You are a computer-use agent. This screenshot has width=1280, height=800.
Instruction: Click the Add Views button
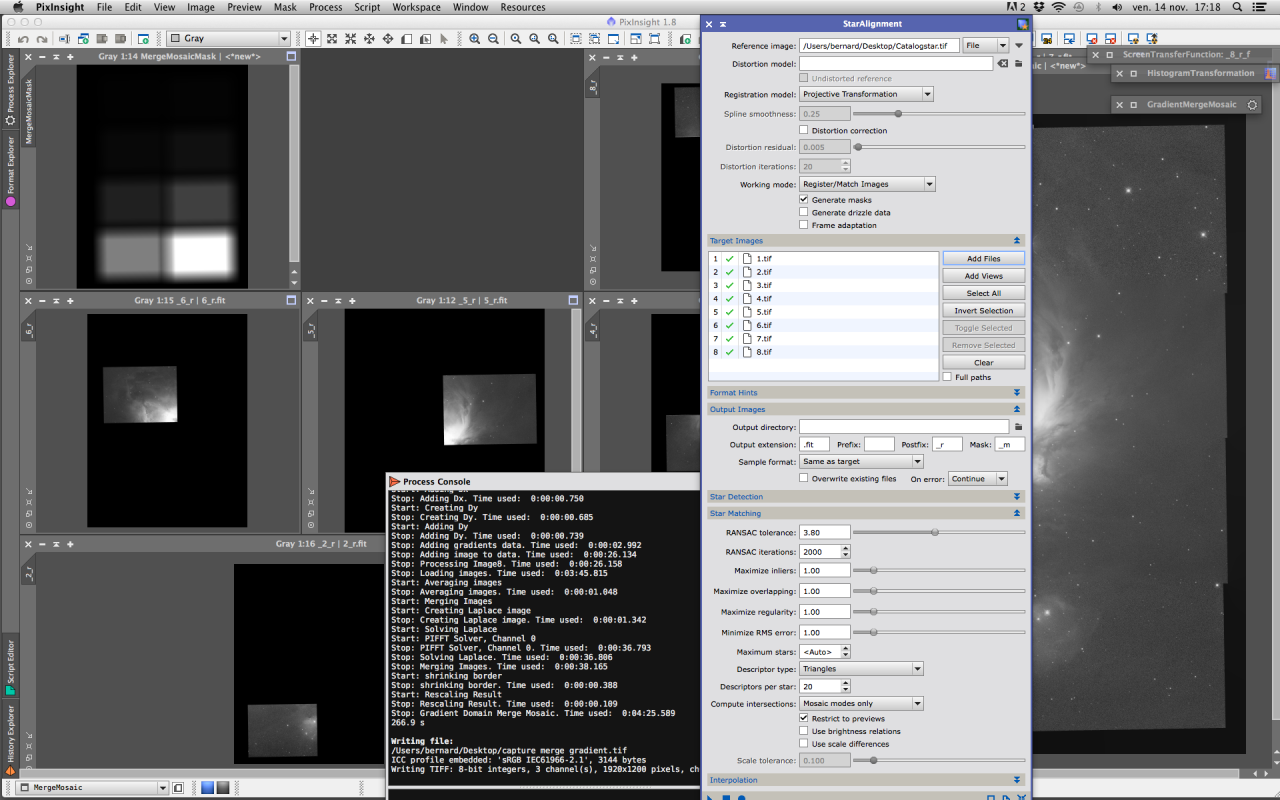point(984,276)
